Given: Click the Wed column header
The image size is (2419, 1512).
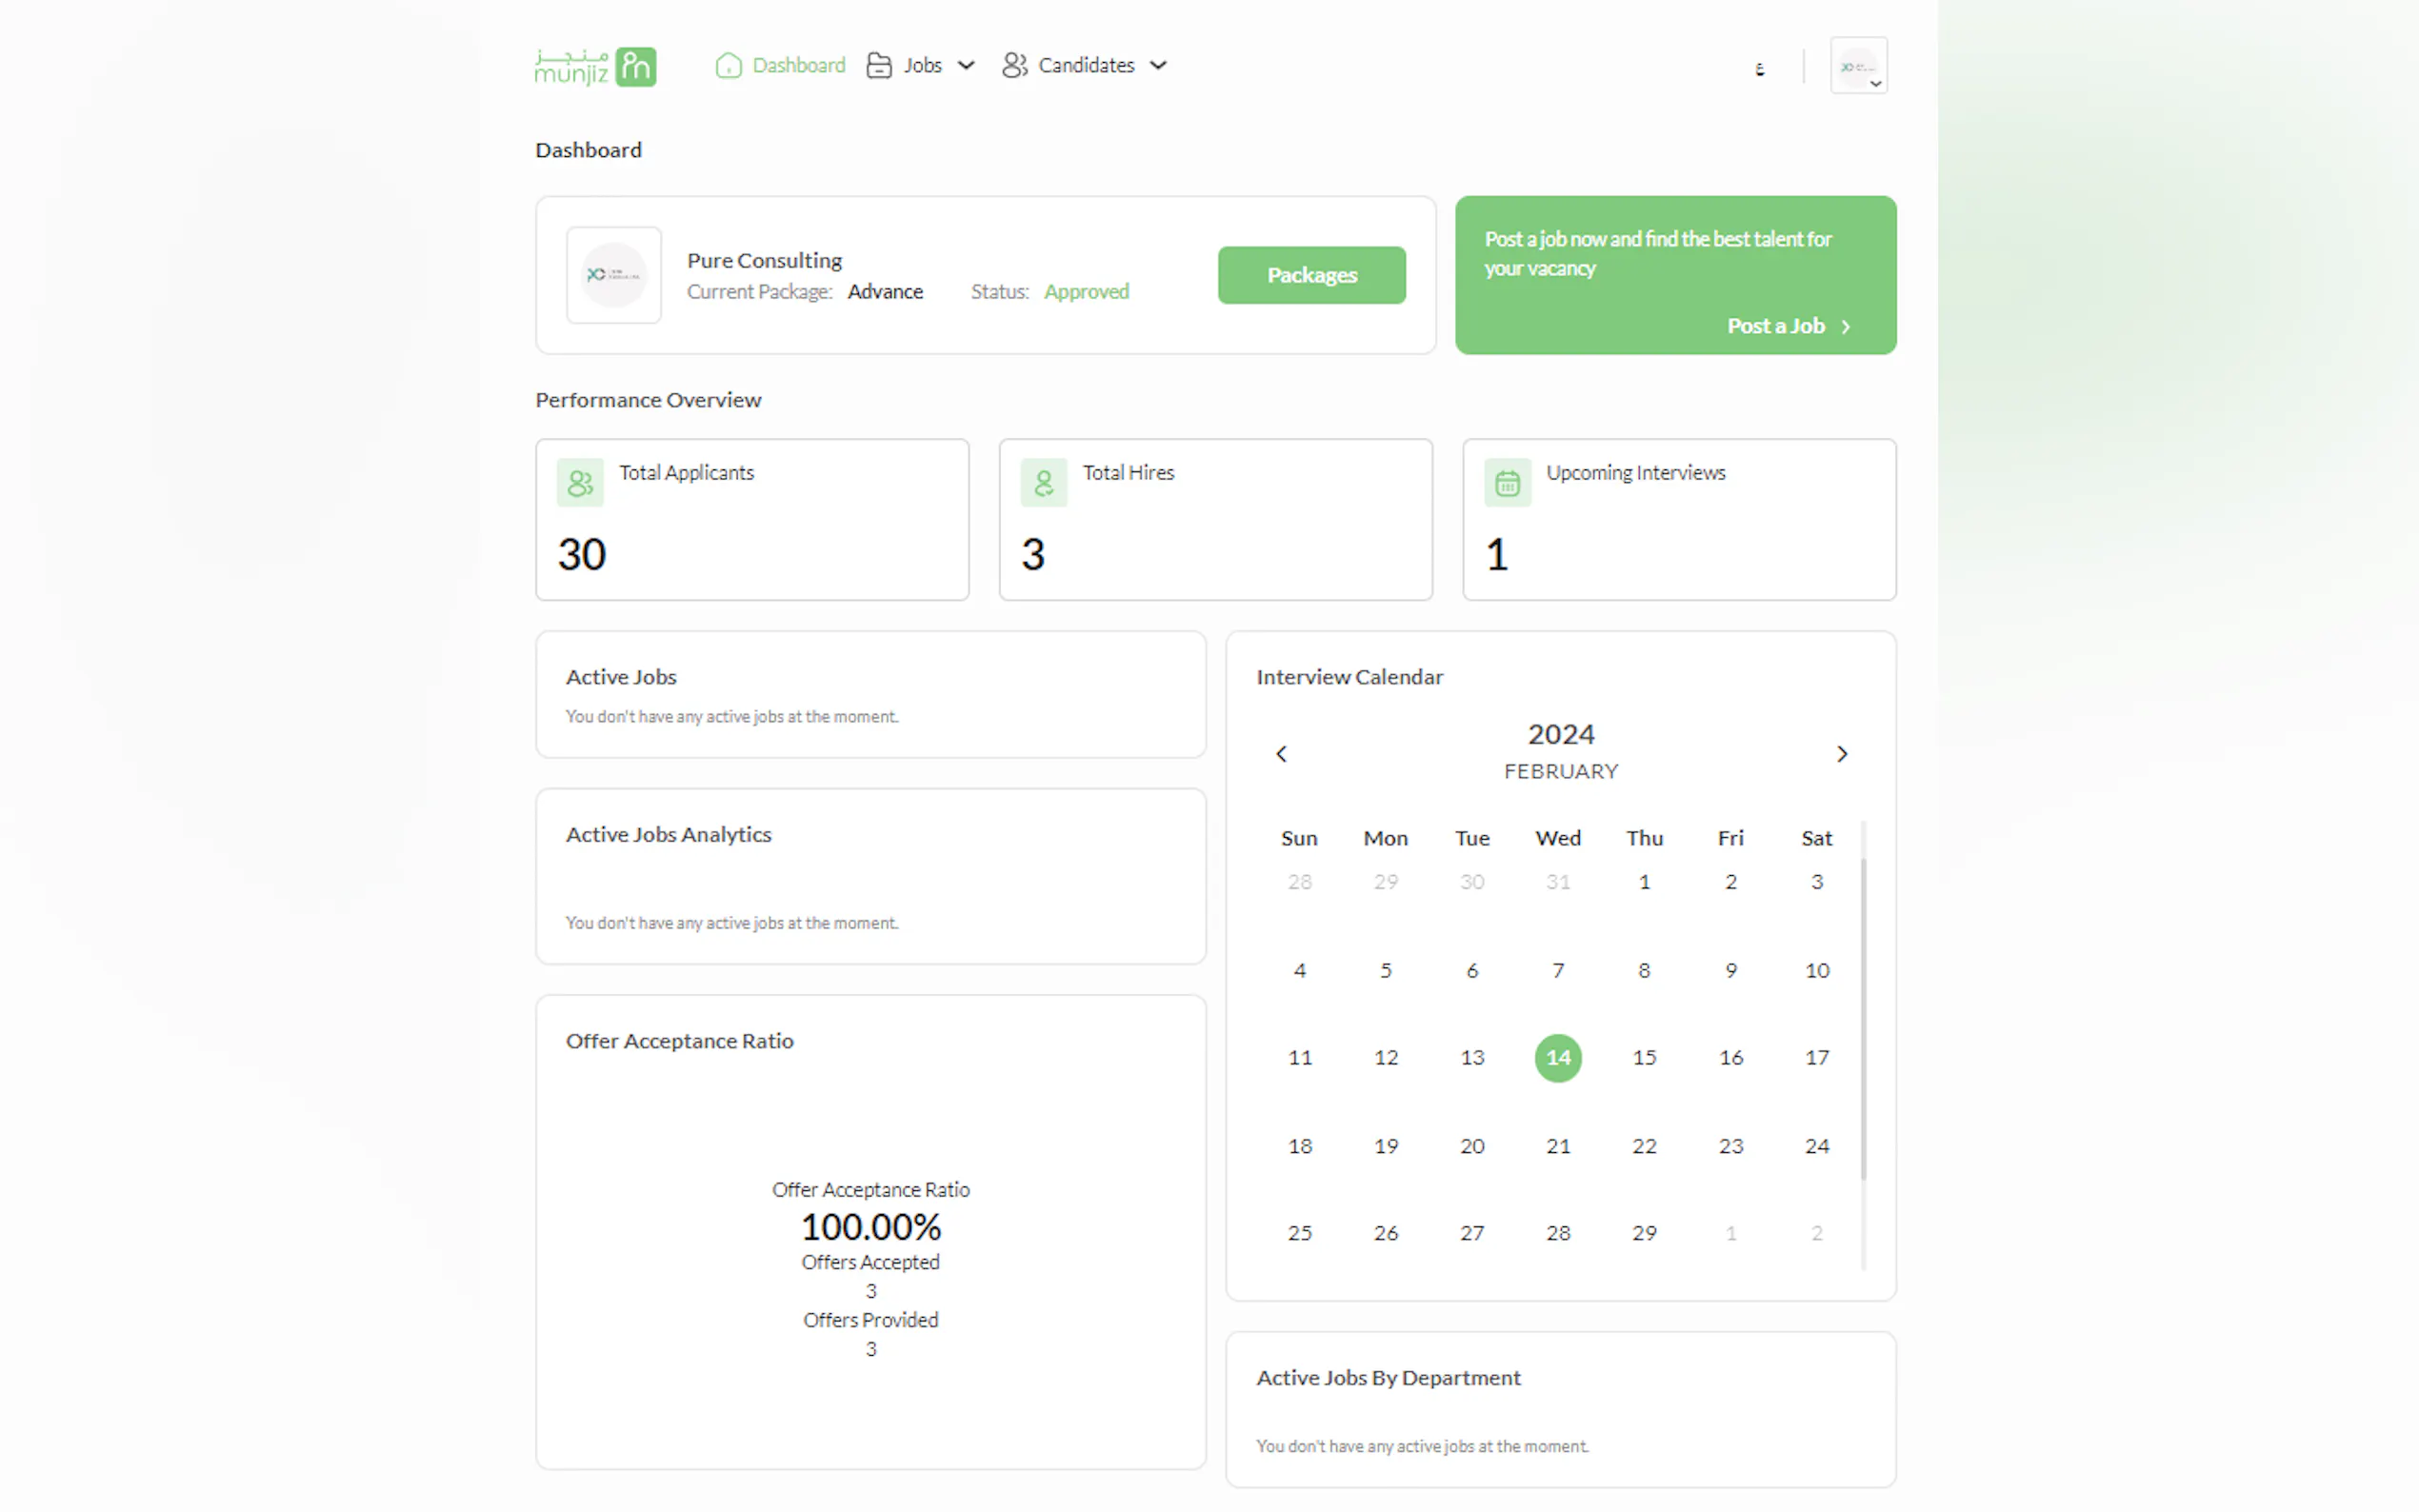Looking at the screenshot, I should [1558, 839].
